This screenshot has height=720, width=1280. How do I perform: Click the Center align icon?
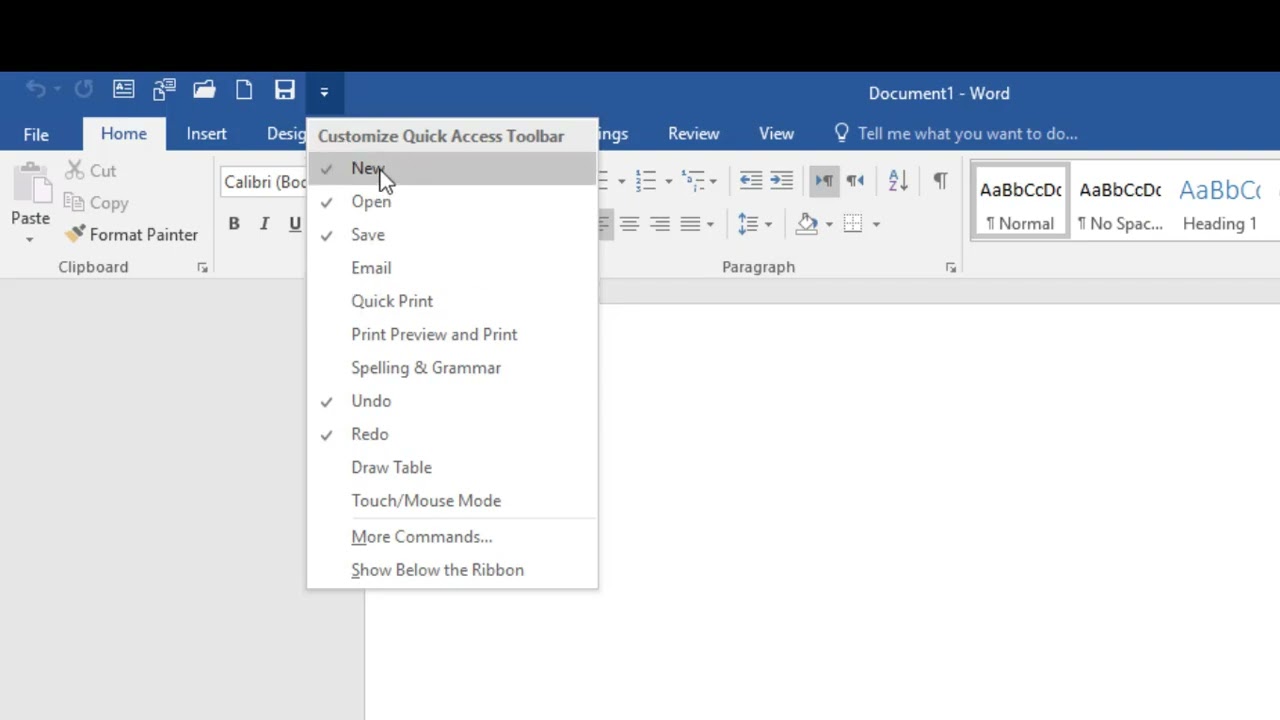629,224
